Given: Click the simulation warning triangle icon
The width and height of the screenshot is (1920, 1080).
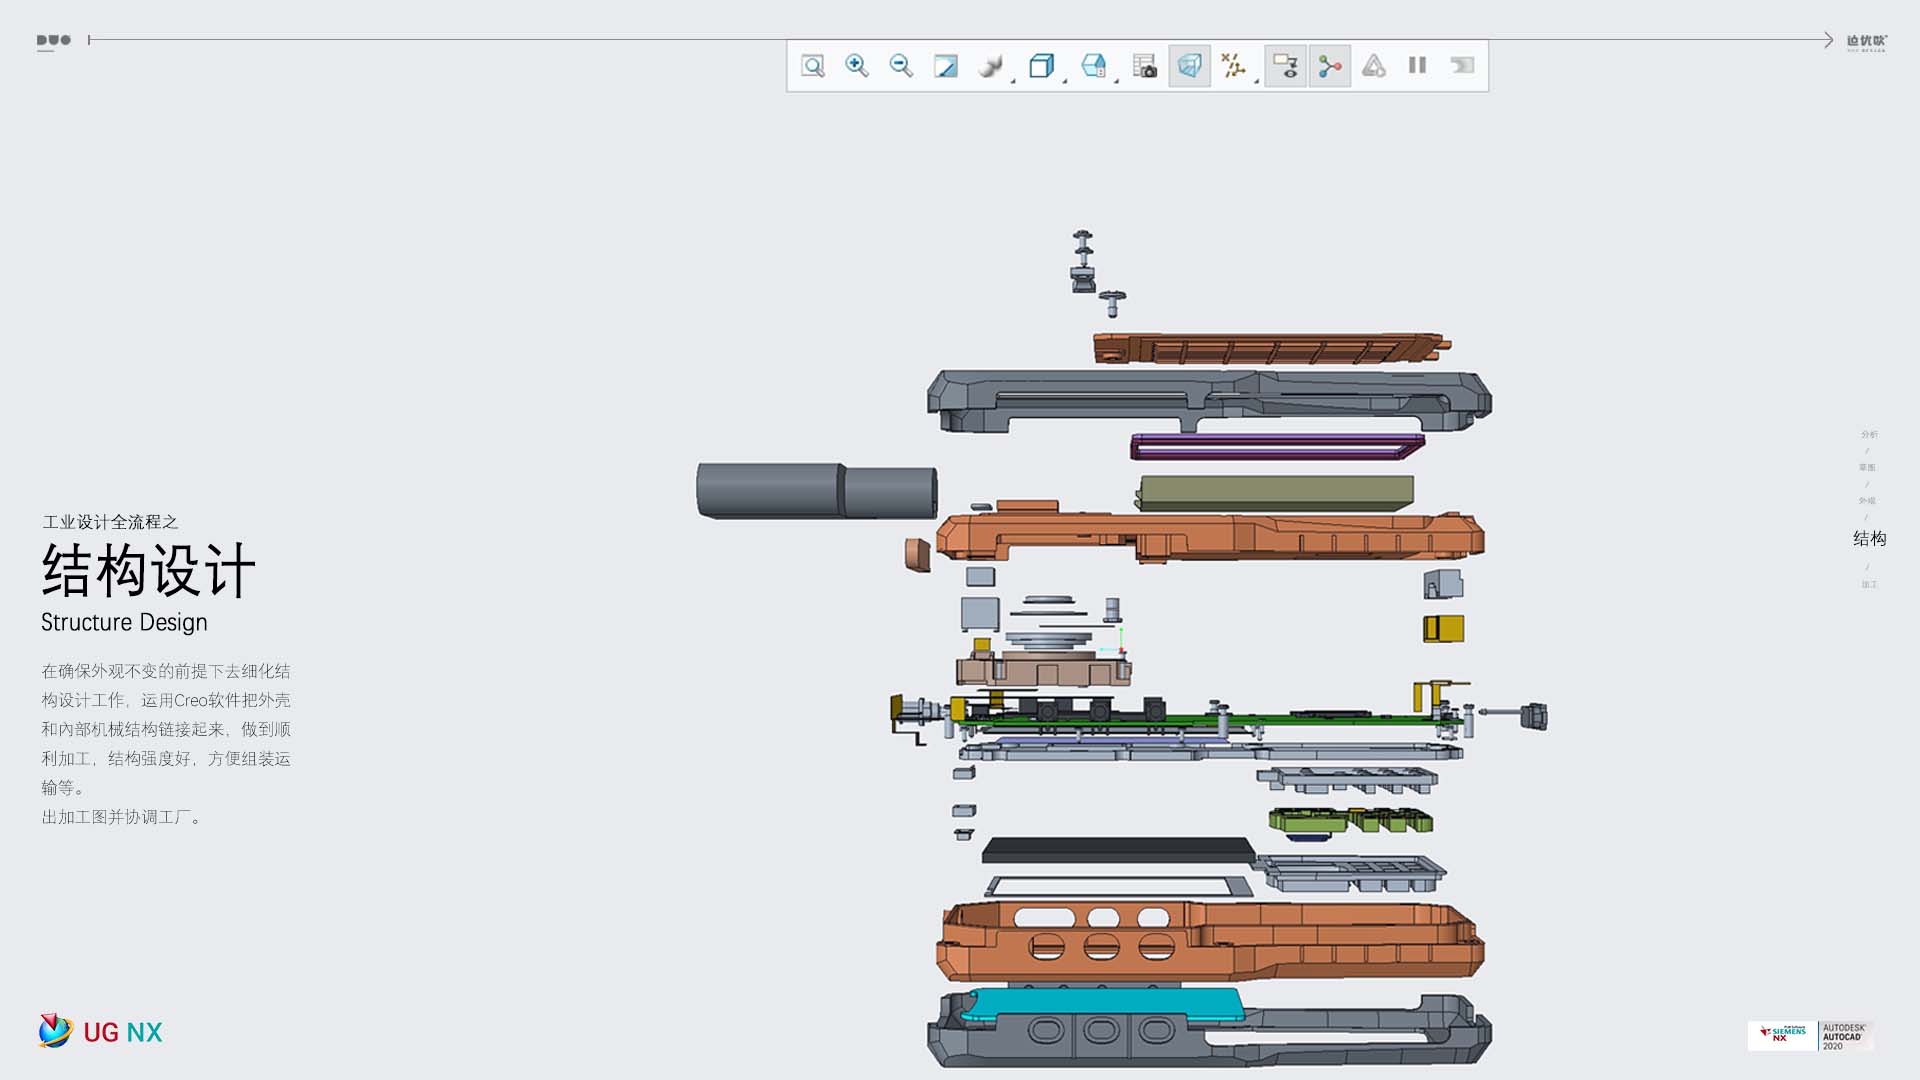Looking at the screenshot, I should pyautogui.click(x=1374, y=66).
